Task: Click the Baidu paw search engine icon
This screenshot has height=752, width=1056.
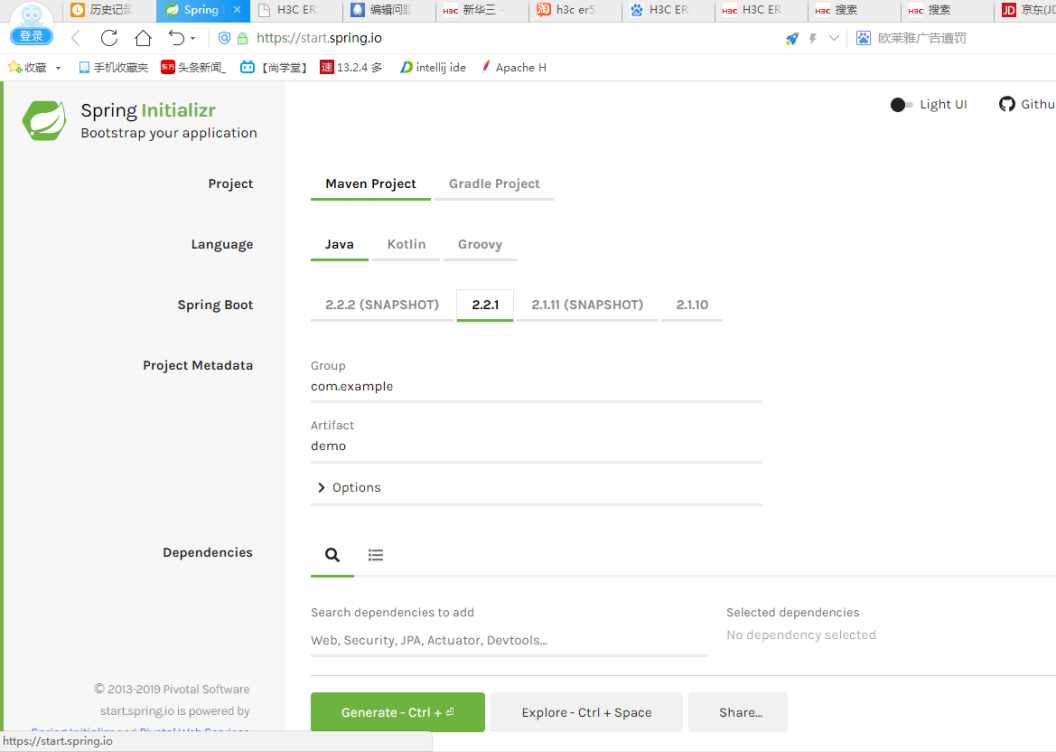Action: (863, 38)
